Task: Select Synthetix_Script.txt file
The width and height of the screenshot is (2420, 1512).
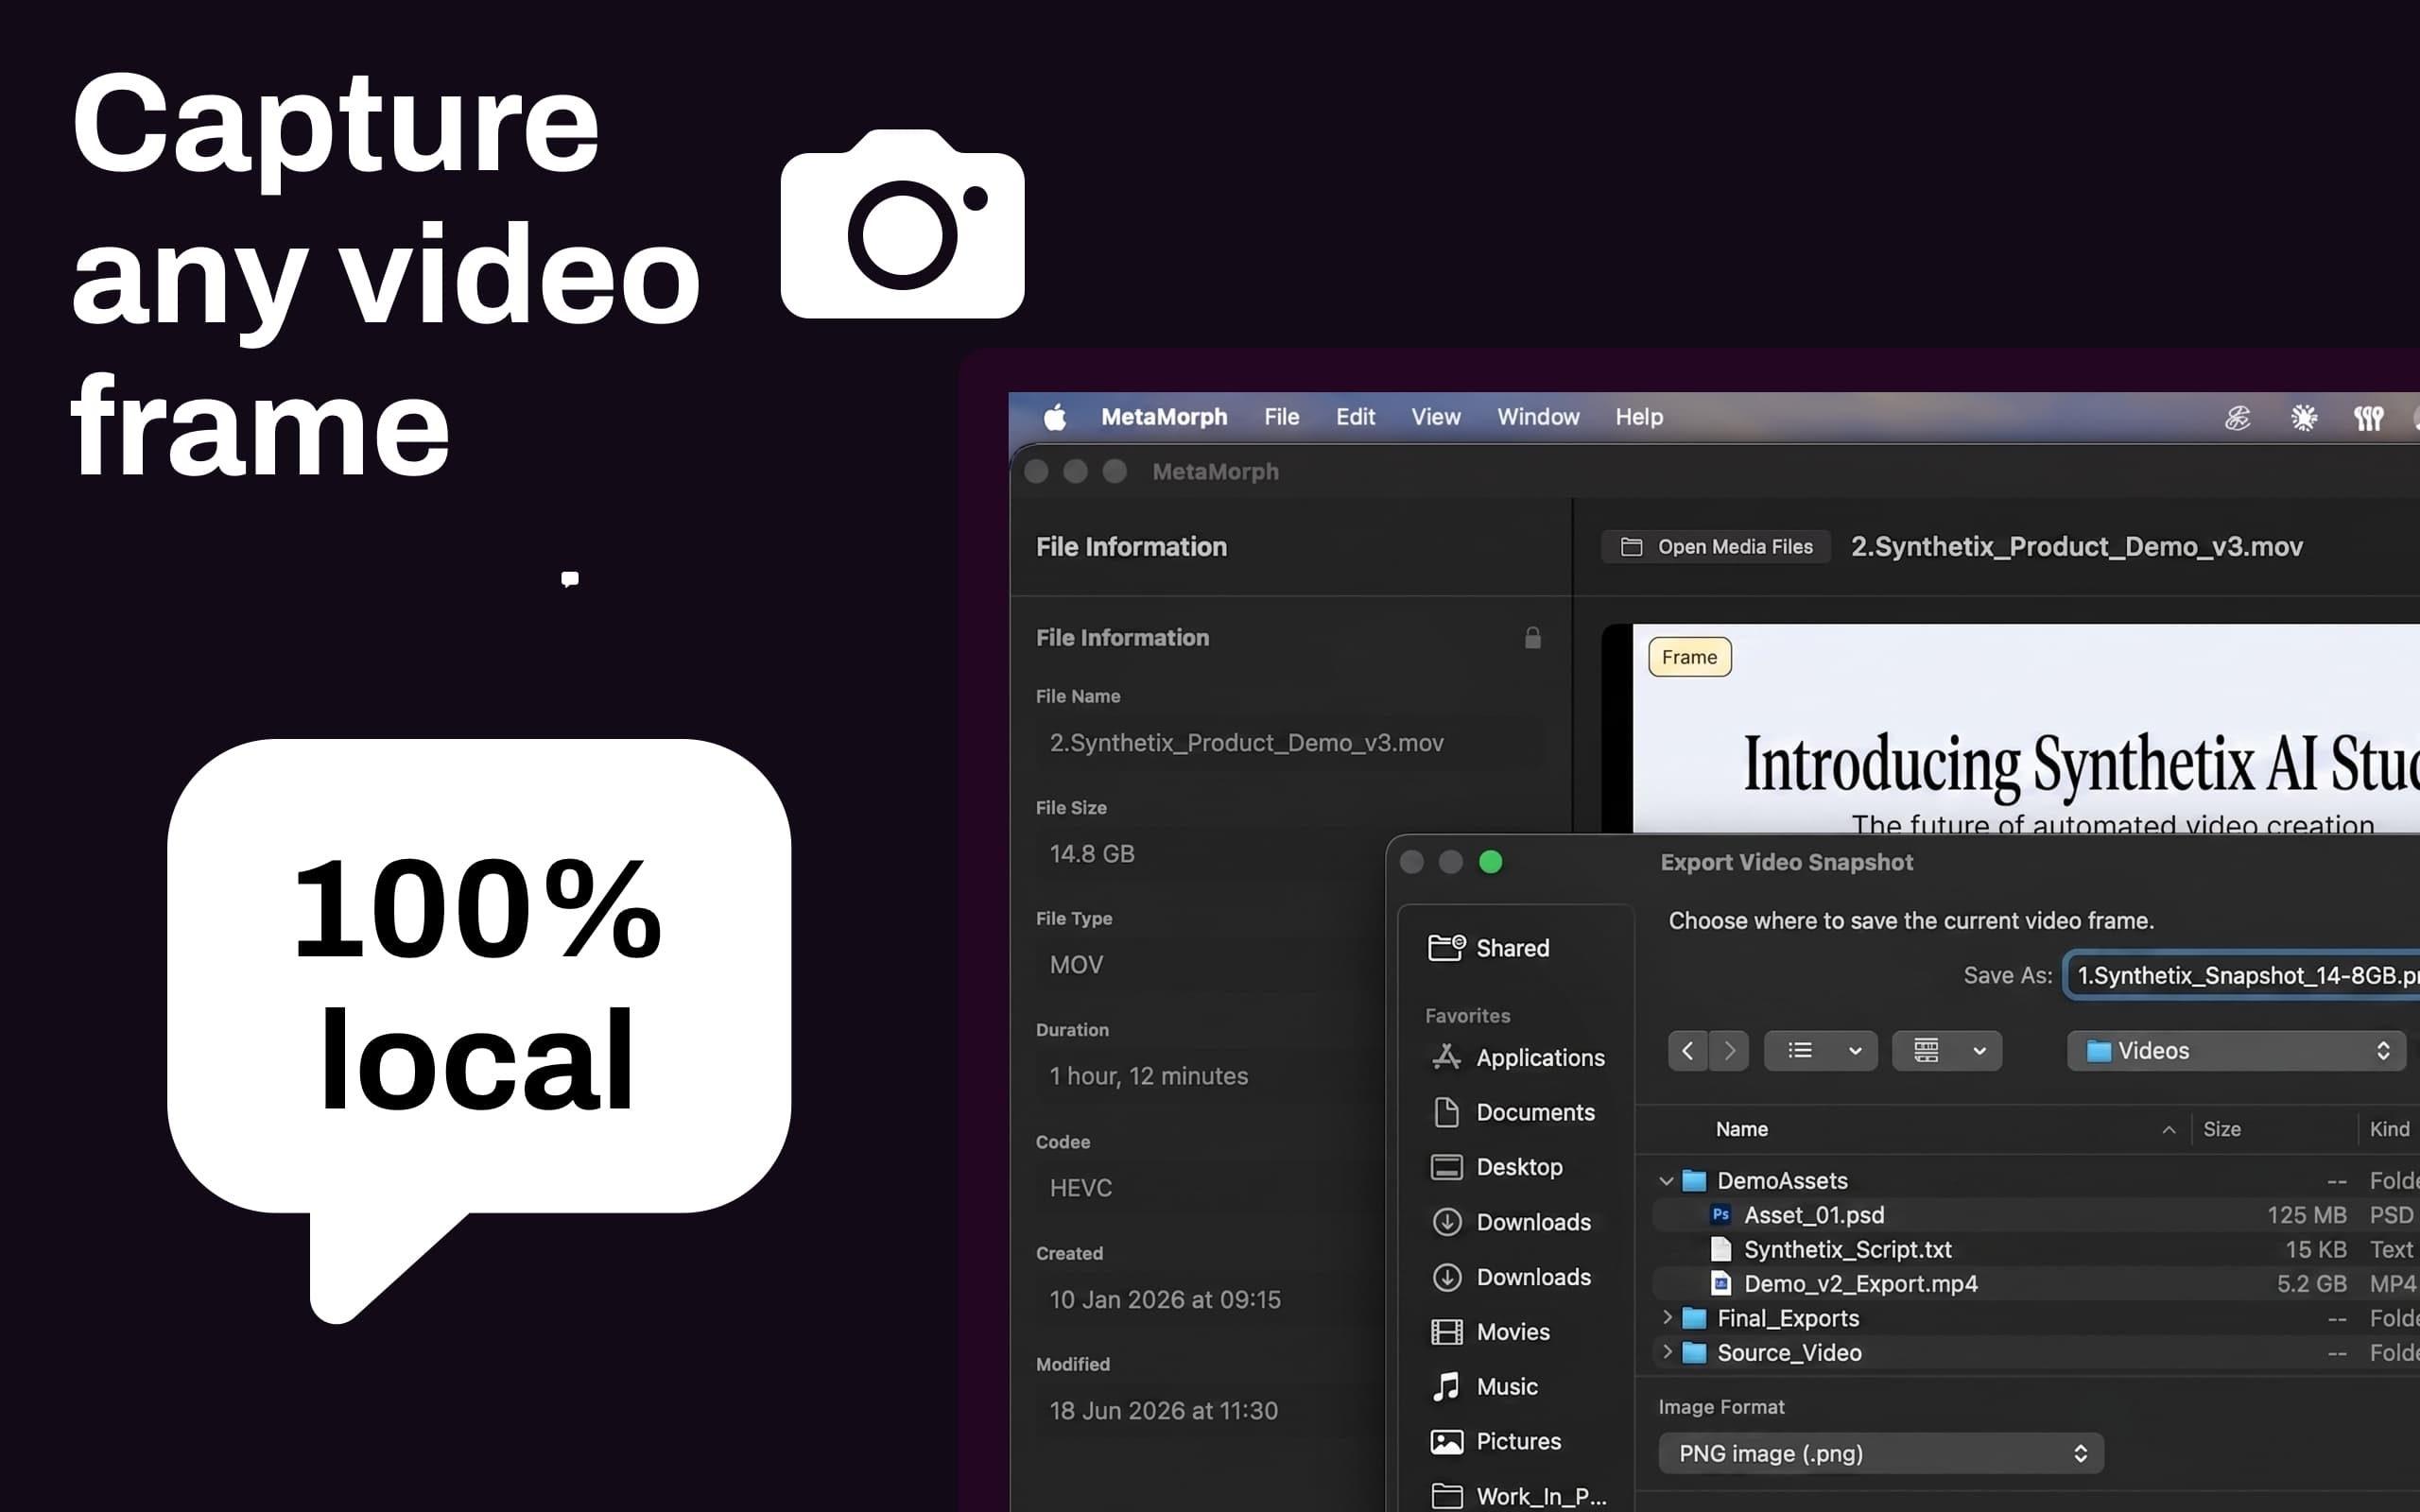Action: pyautogui.click(x=2036, y=1250)
